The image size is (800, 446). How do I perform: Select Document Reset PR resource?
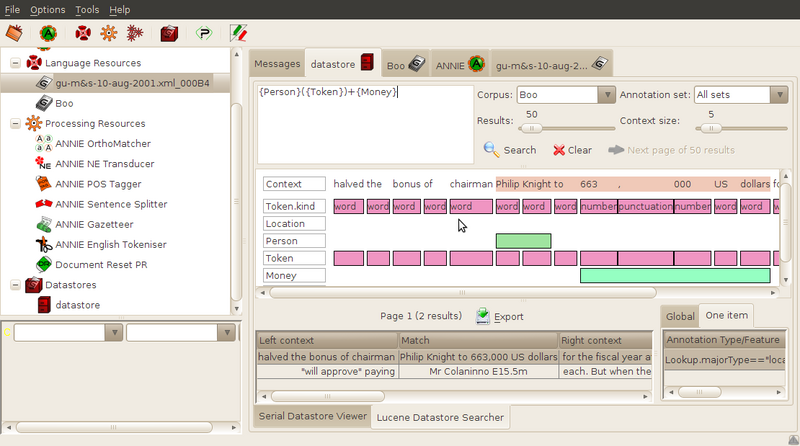point(101,265)
